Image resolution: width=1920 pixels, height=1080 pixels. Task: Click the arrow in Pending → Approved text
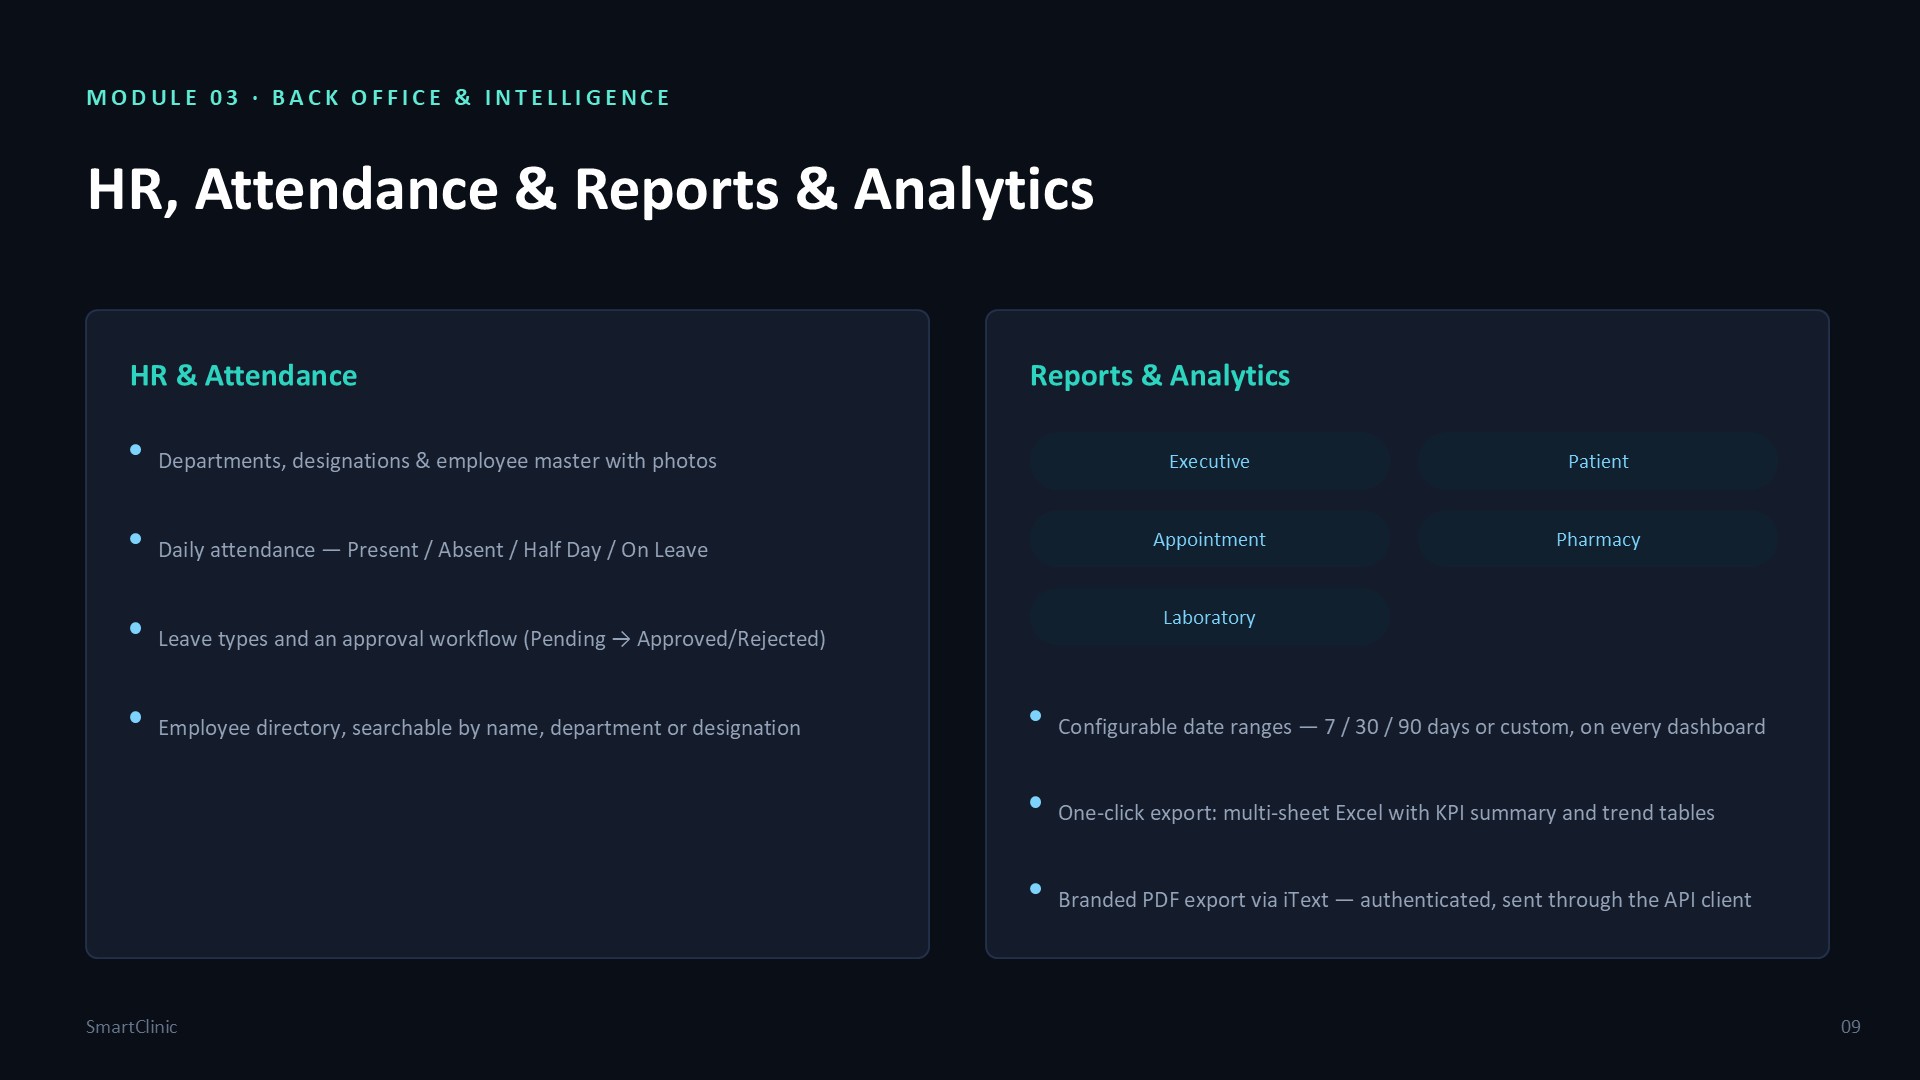(x=621, y=639)
